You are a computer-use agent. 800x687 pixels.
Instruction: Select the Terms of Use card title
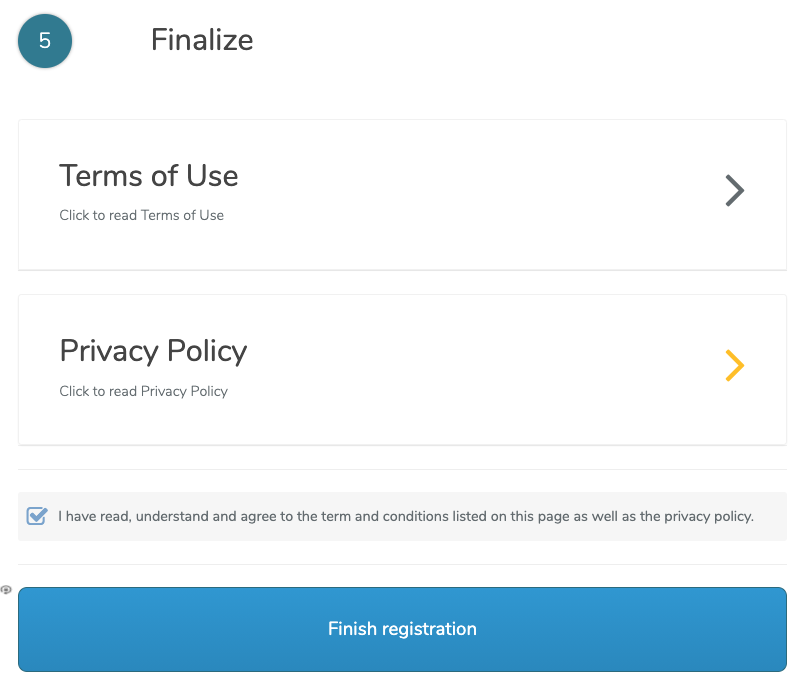tap(149, 176)
